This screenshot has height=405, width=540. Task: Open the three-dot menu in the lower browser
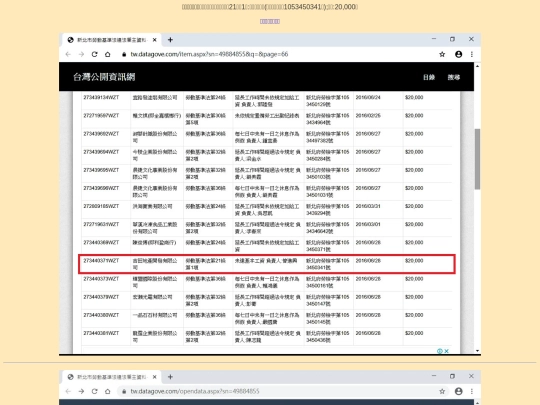[x=472, y=391]
